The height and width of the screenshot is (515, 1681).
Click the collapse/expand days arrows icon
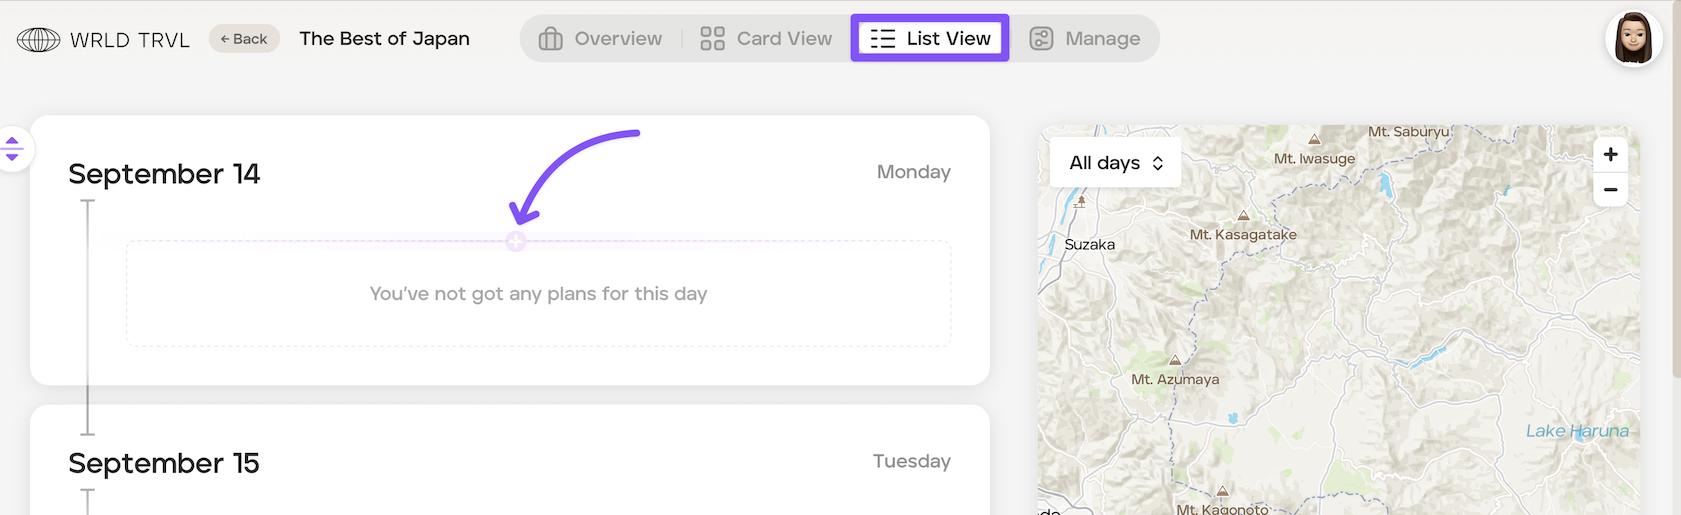click(x=12, y=148)
